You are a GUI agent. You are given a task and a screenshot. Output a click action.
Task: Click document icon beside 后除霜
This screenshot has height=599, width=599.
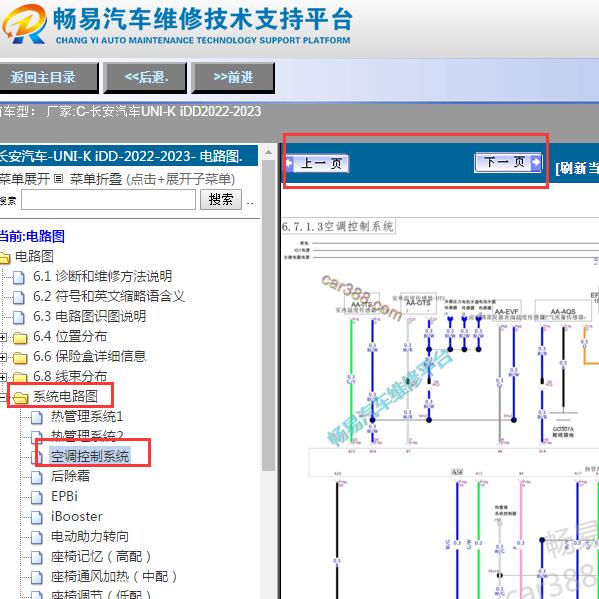[37, 477]
